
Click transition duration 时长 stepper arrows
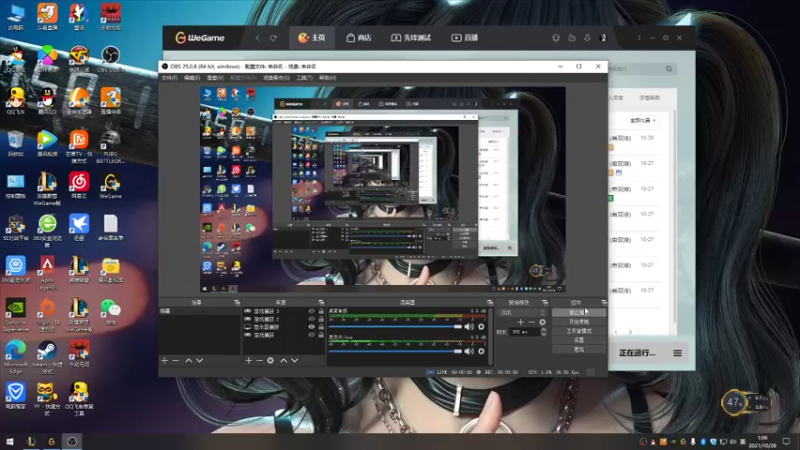543,332
